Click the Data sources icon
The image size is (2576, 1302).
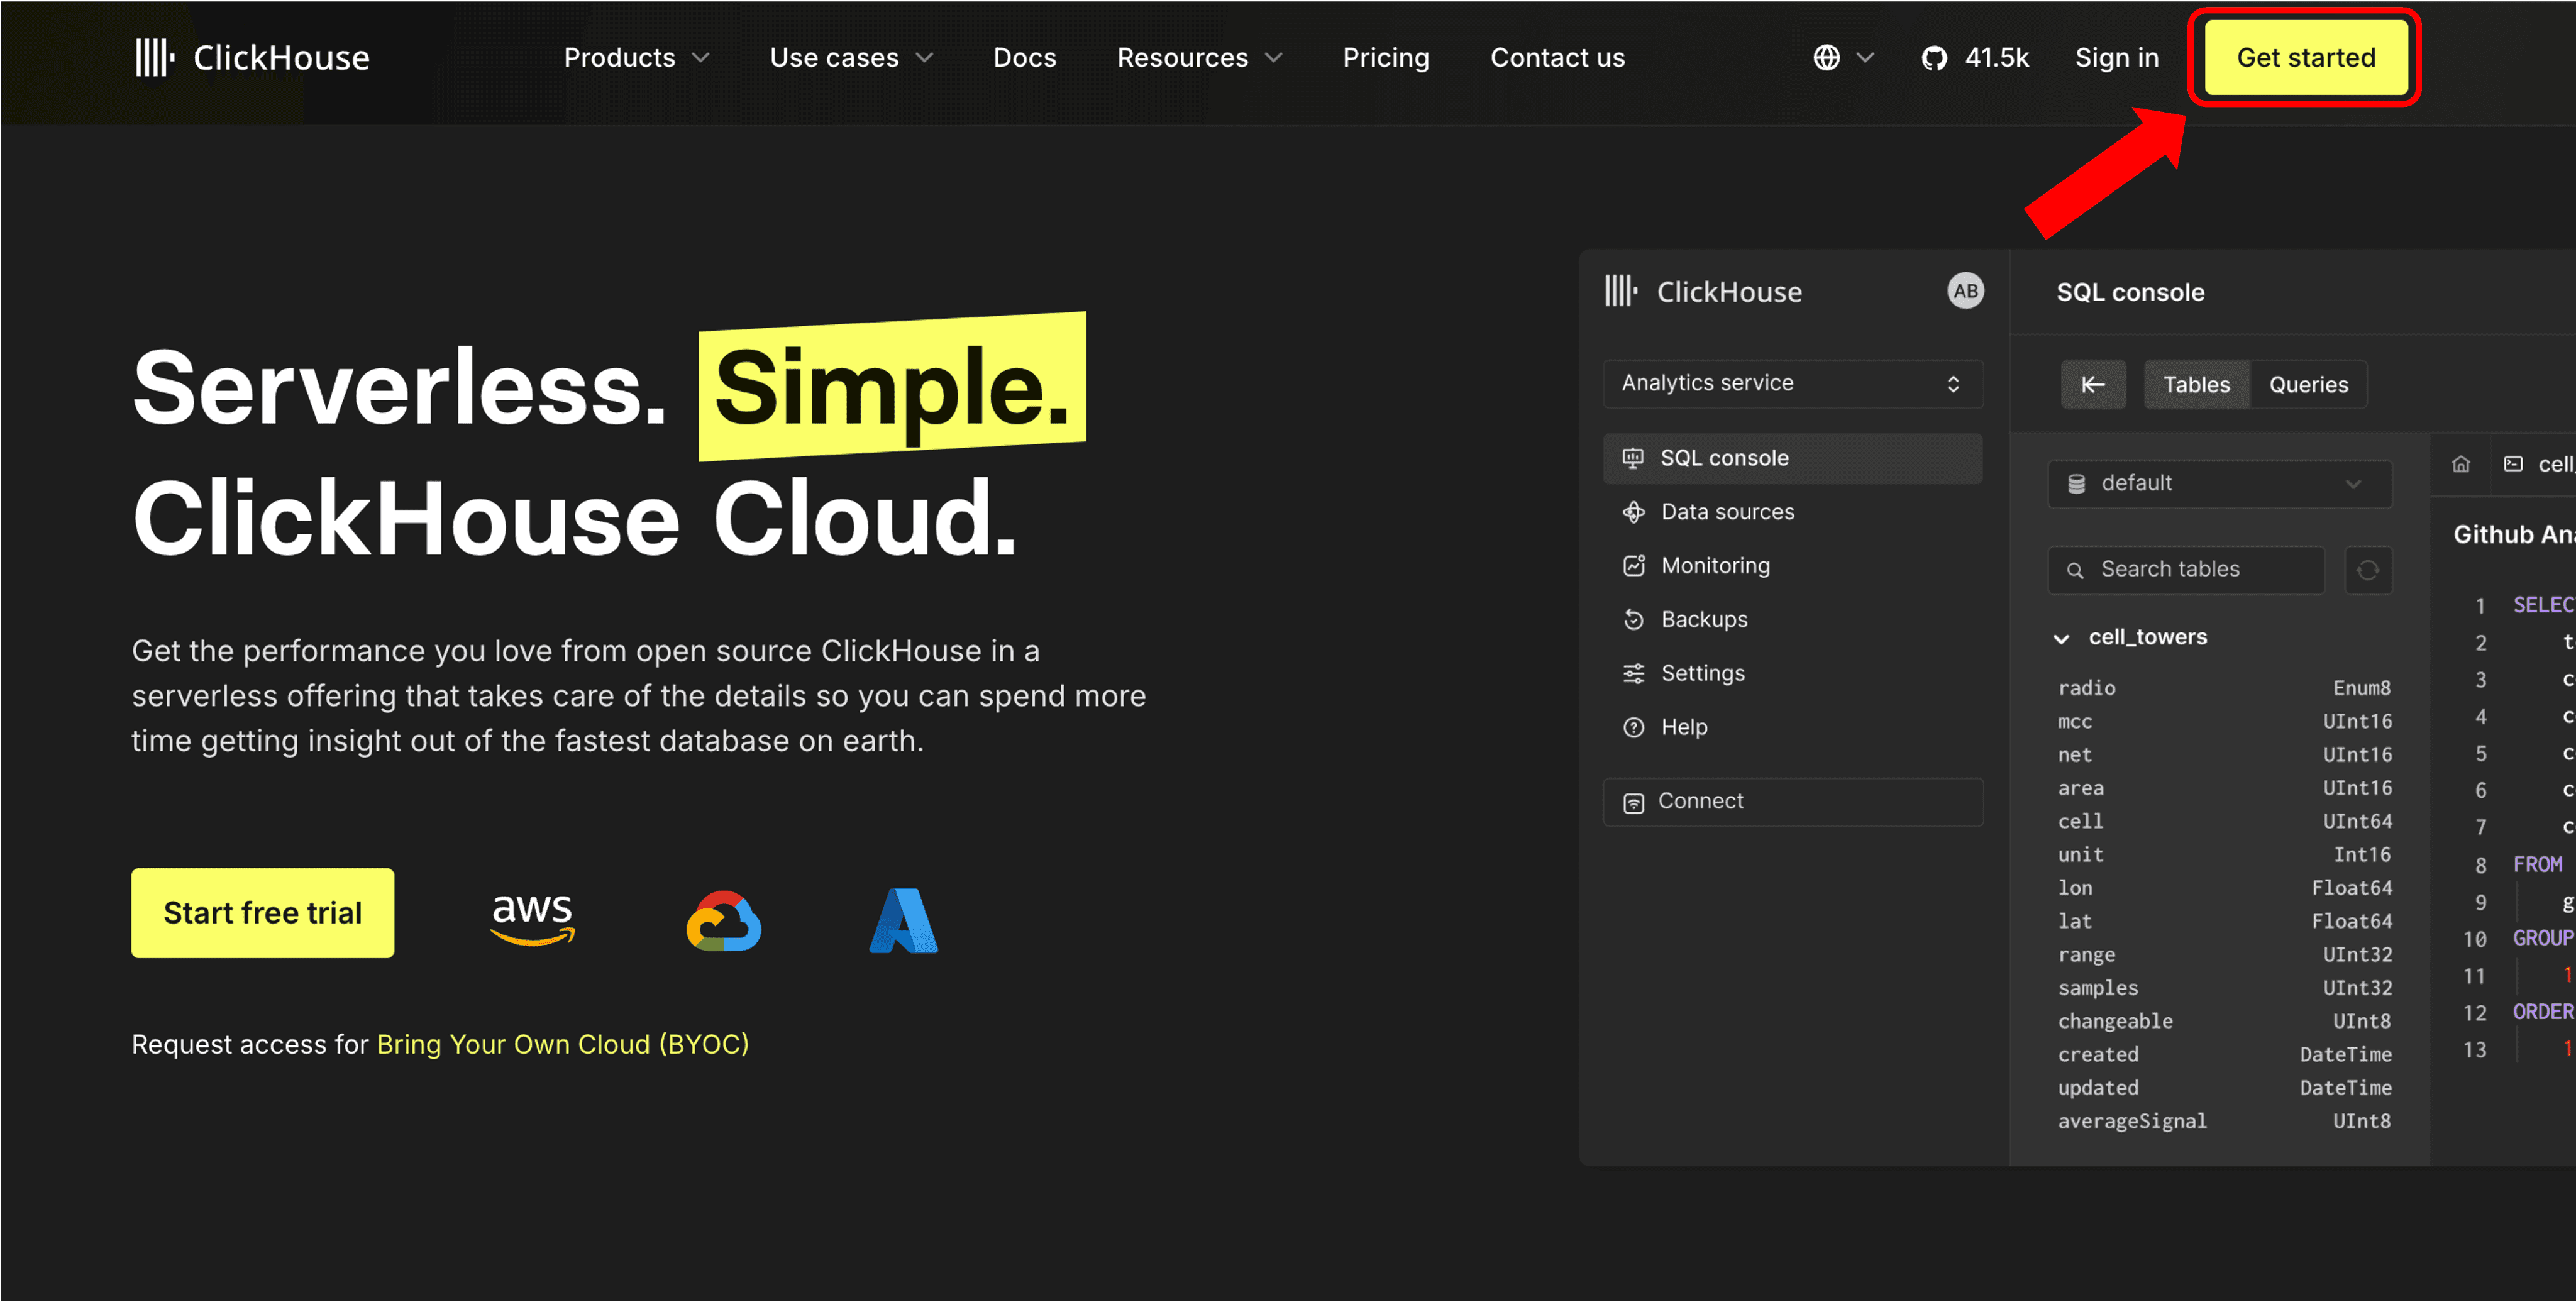click(1633, 512)
